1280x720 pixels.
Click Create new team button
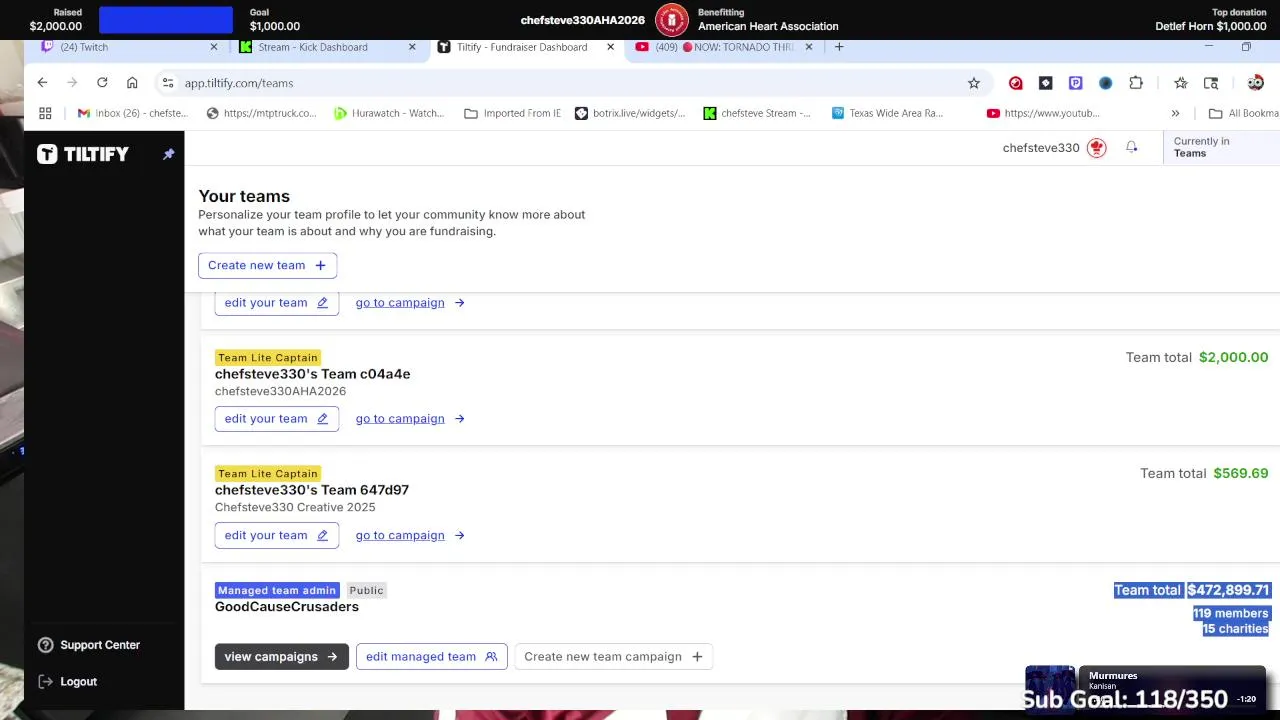click(x=267, y=265)
